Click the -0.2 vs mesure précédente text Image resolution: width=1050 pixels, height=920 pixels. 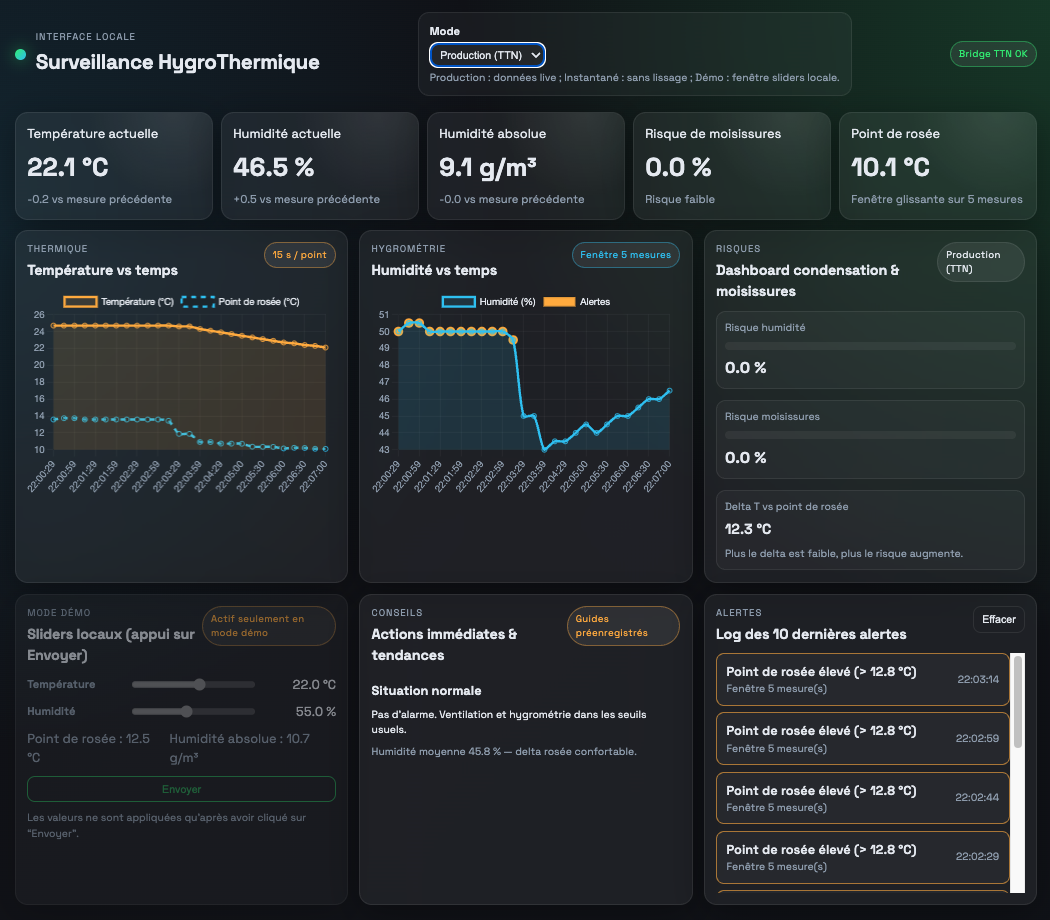coord(100,200)
